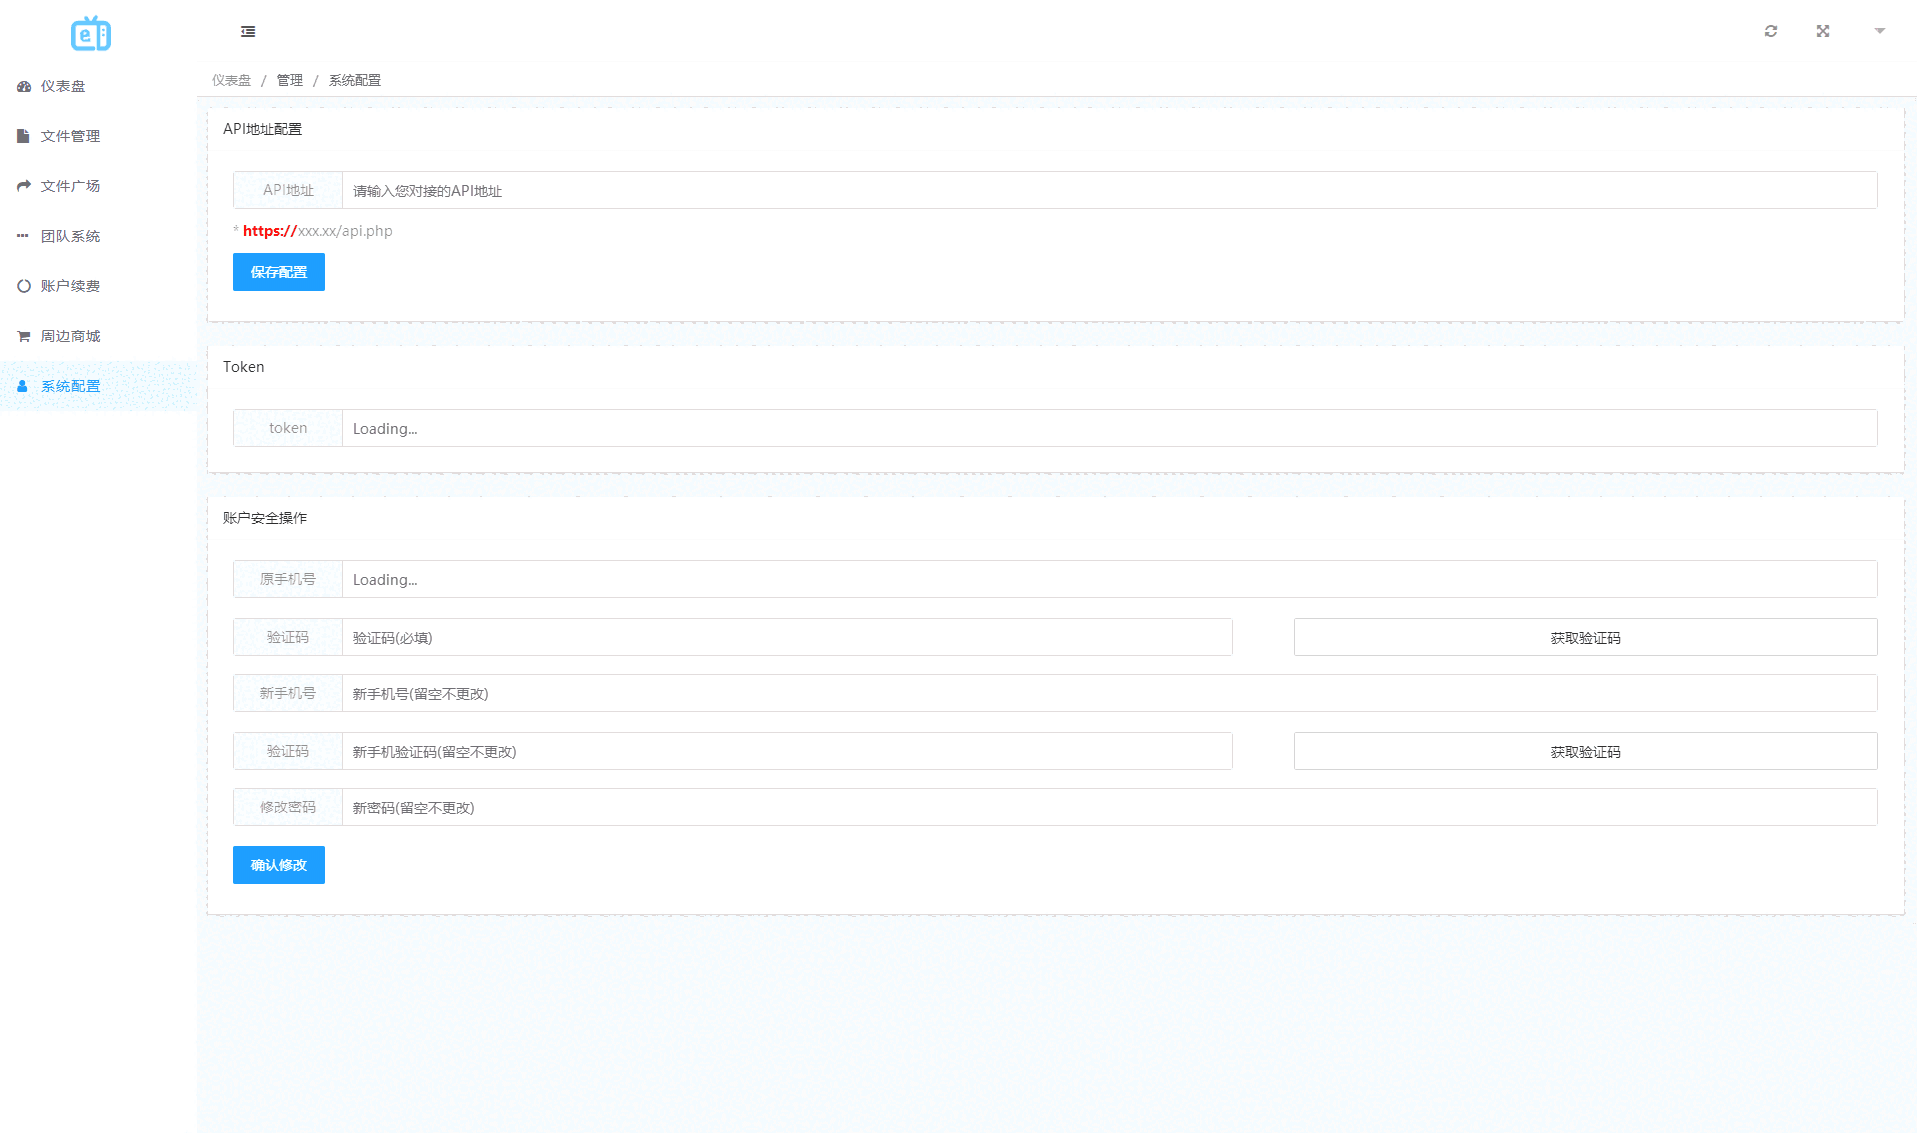Click the TV logo icon

[x=91, y=34]
